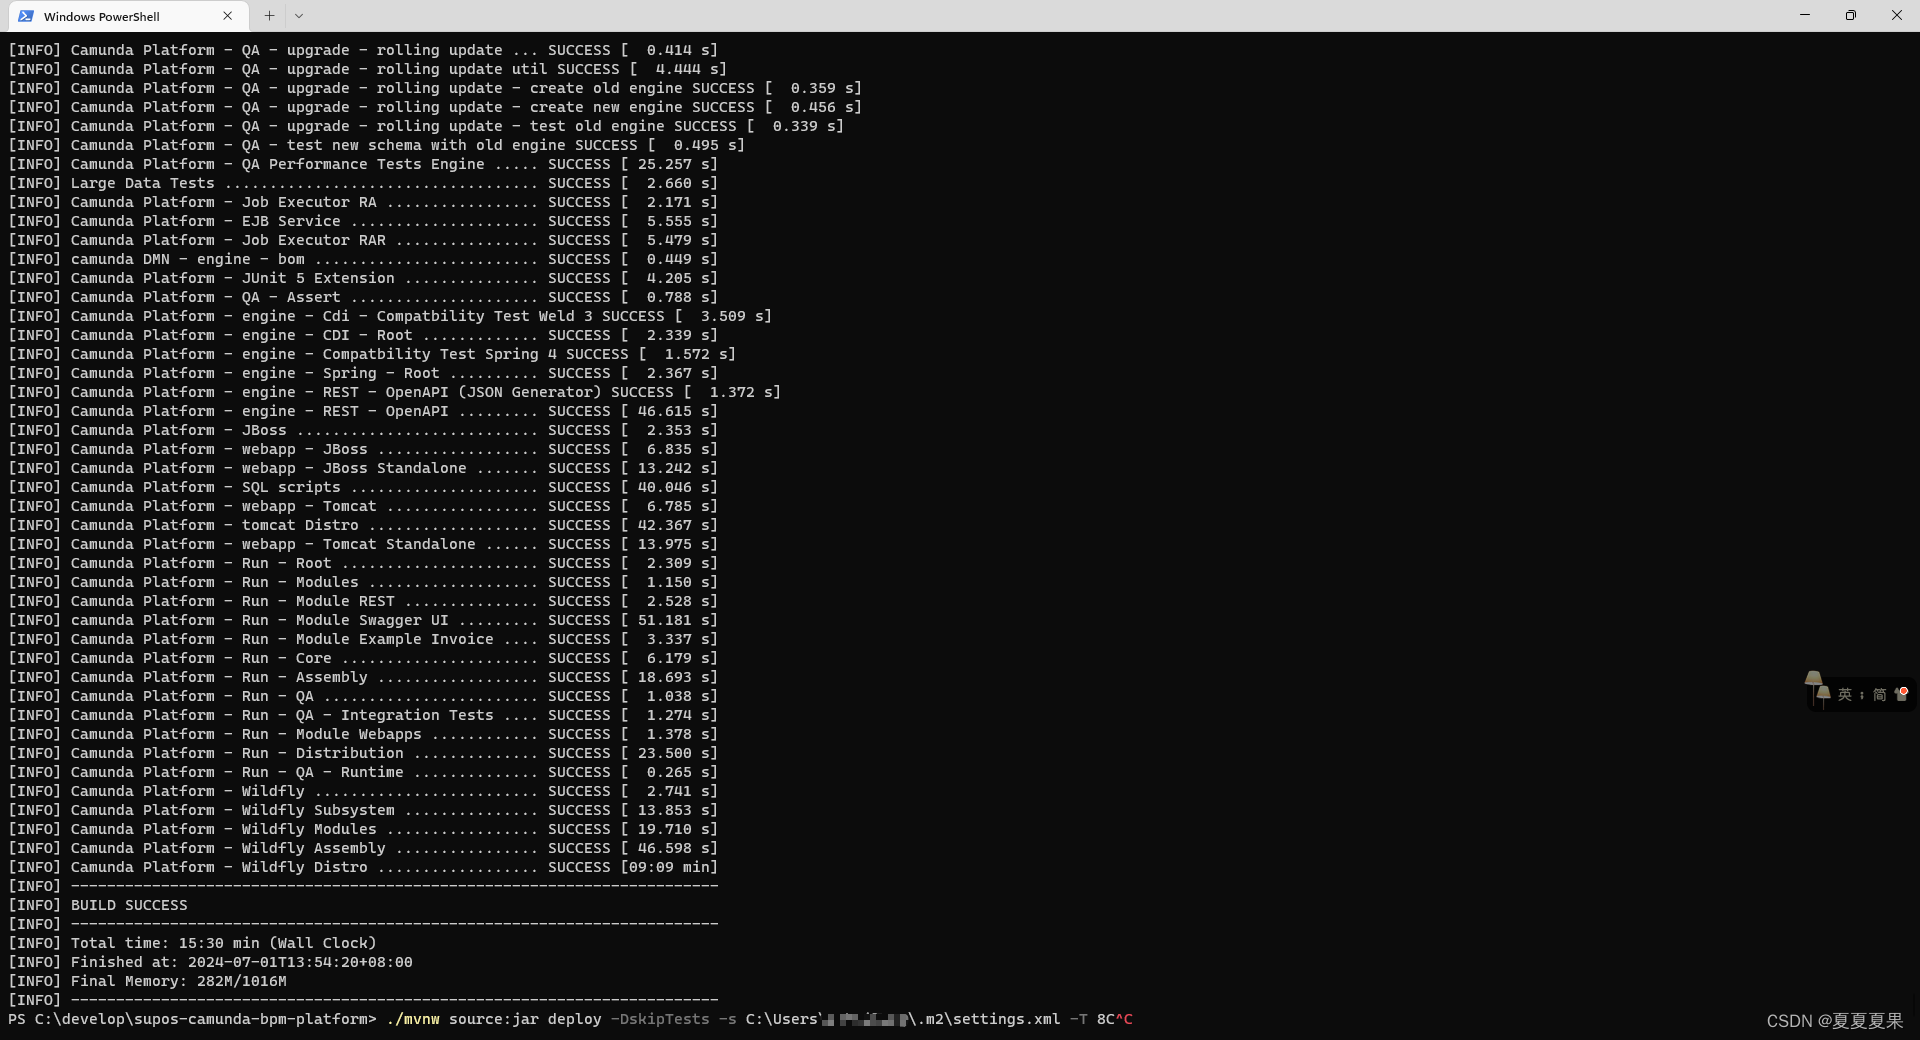Click the 'Wildfly Subsystem' result line
The image size is (1920, 1040).
tap(363, 810)
